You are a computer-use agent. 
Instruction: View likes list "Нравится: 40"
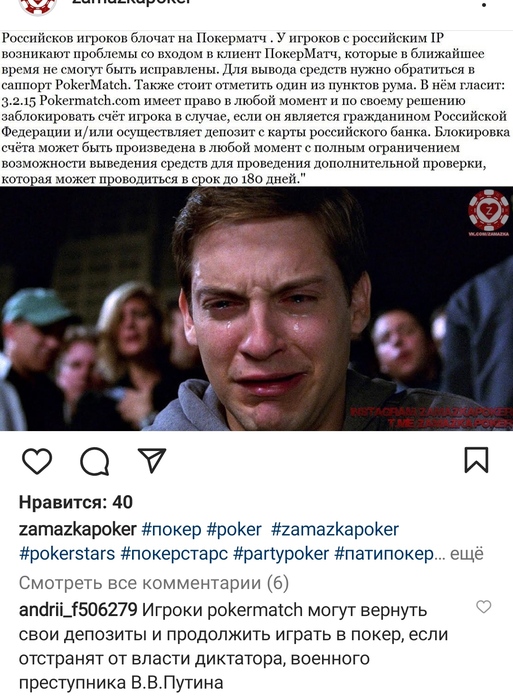(x=76, y=503)
